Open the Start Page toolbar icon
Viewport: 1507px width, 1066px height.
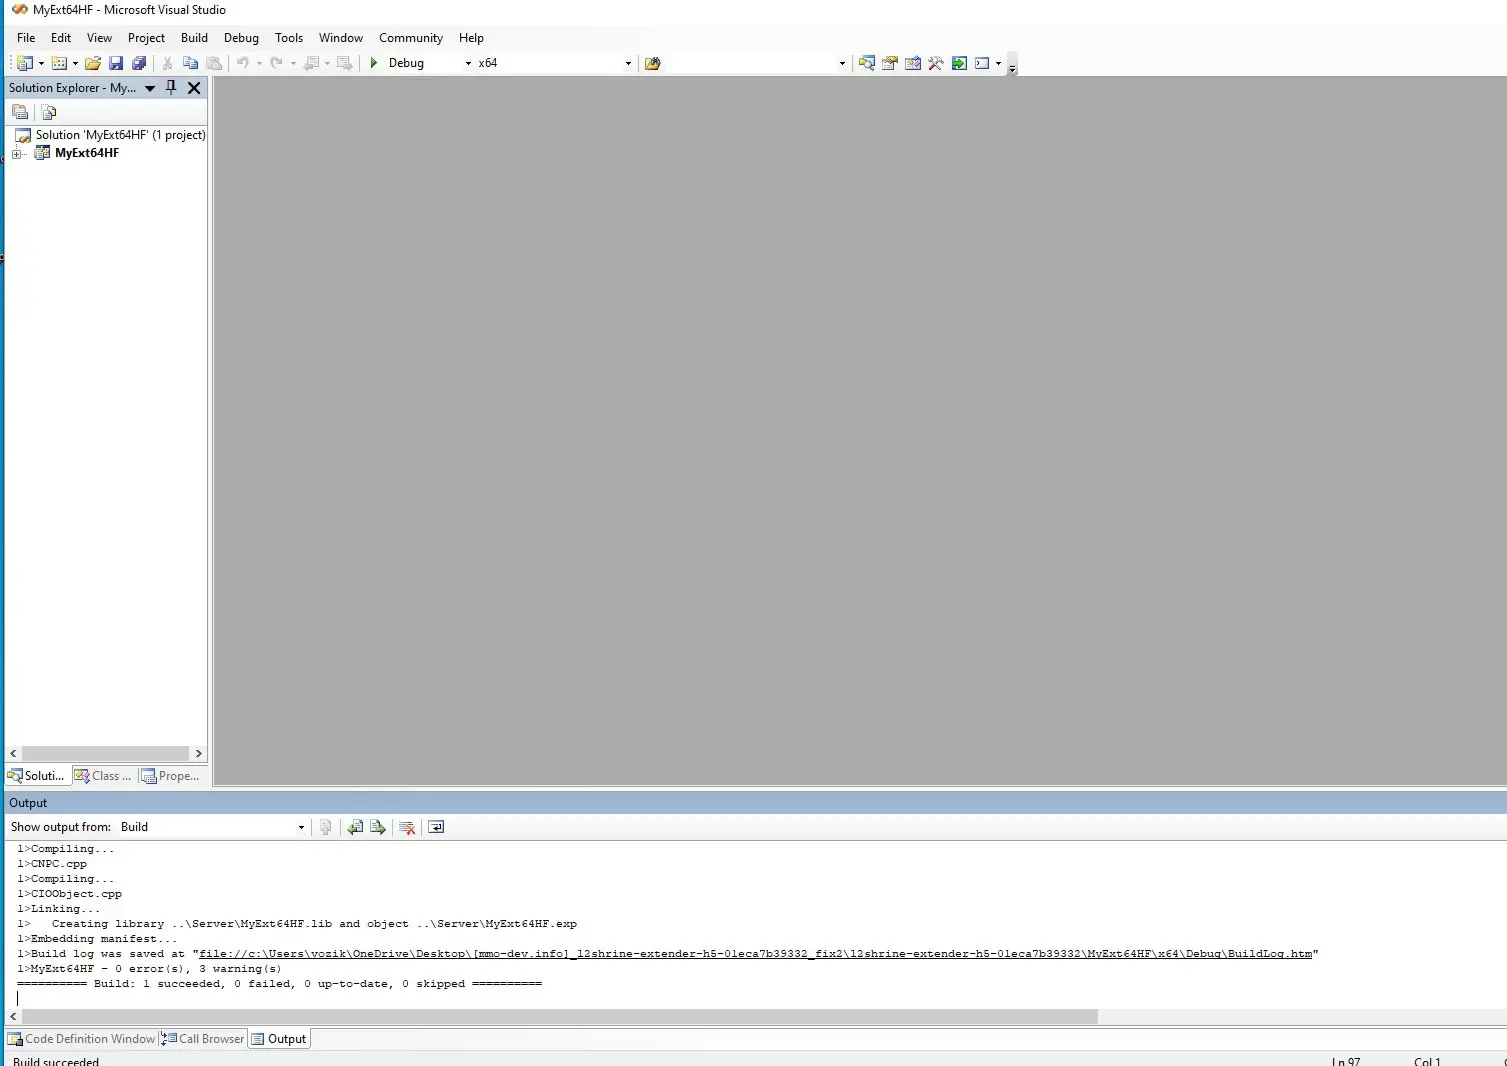click(x=959, y=63)
